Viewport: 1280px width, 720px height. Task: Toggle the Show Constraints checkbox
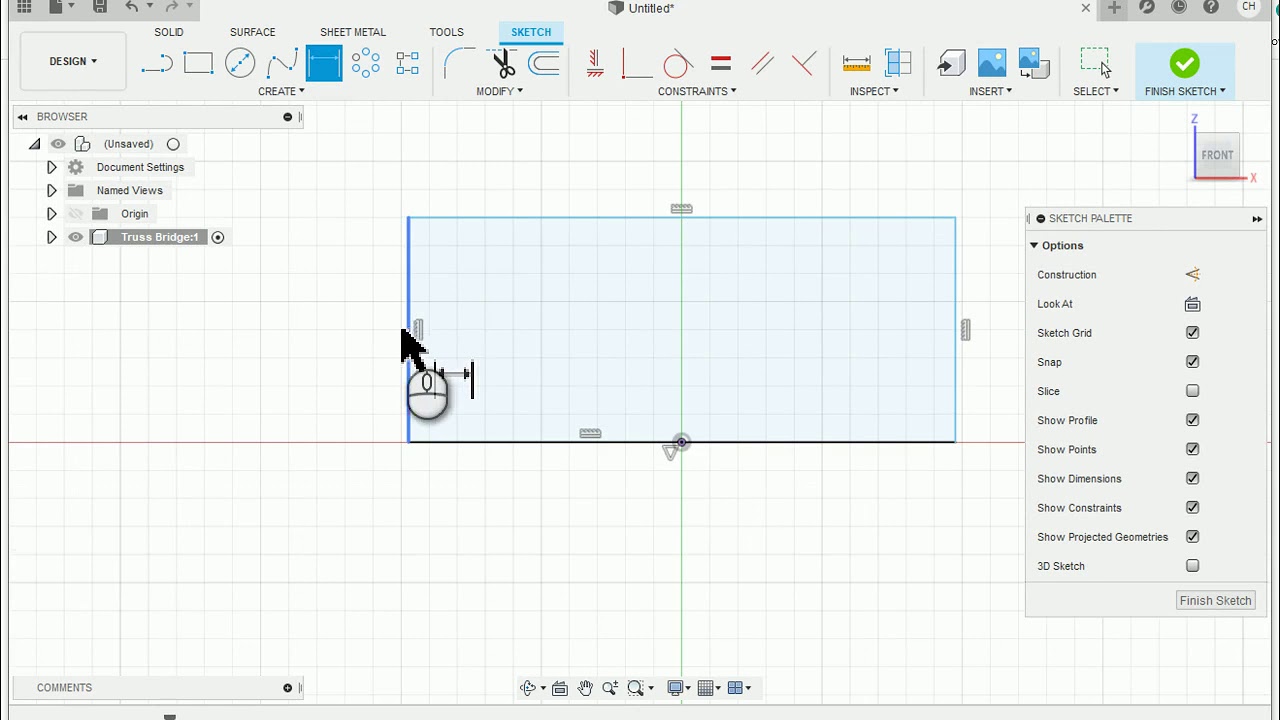[x=1192, y=507]
